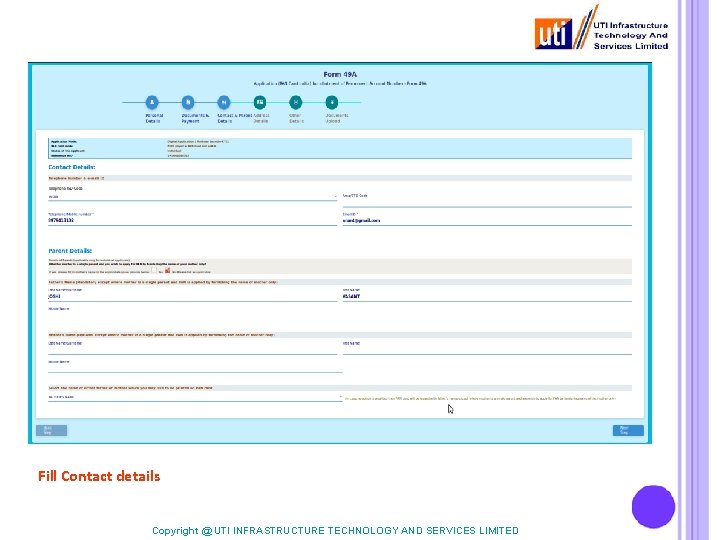The height and width of the screenshot is (540, 720).
Task: Jump to the Address Details step icon
Action: (x=260, y=102)
